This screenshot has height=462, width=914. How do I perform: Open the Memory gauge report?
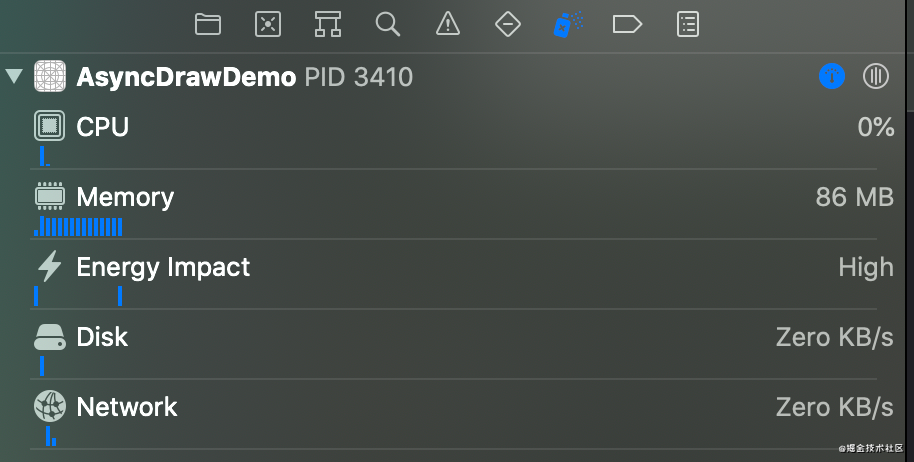[460, 198]
